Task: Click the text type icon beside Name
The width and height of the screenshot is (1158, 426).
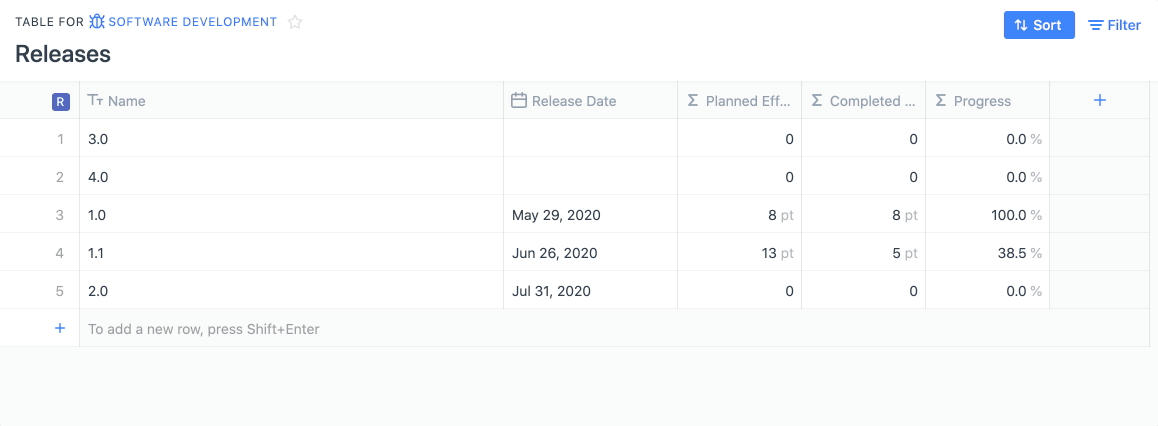Action: pyautogui.click(x=95, y=100)
